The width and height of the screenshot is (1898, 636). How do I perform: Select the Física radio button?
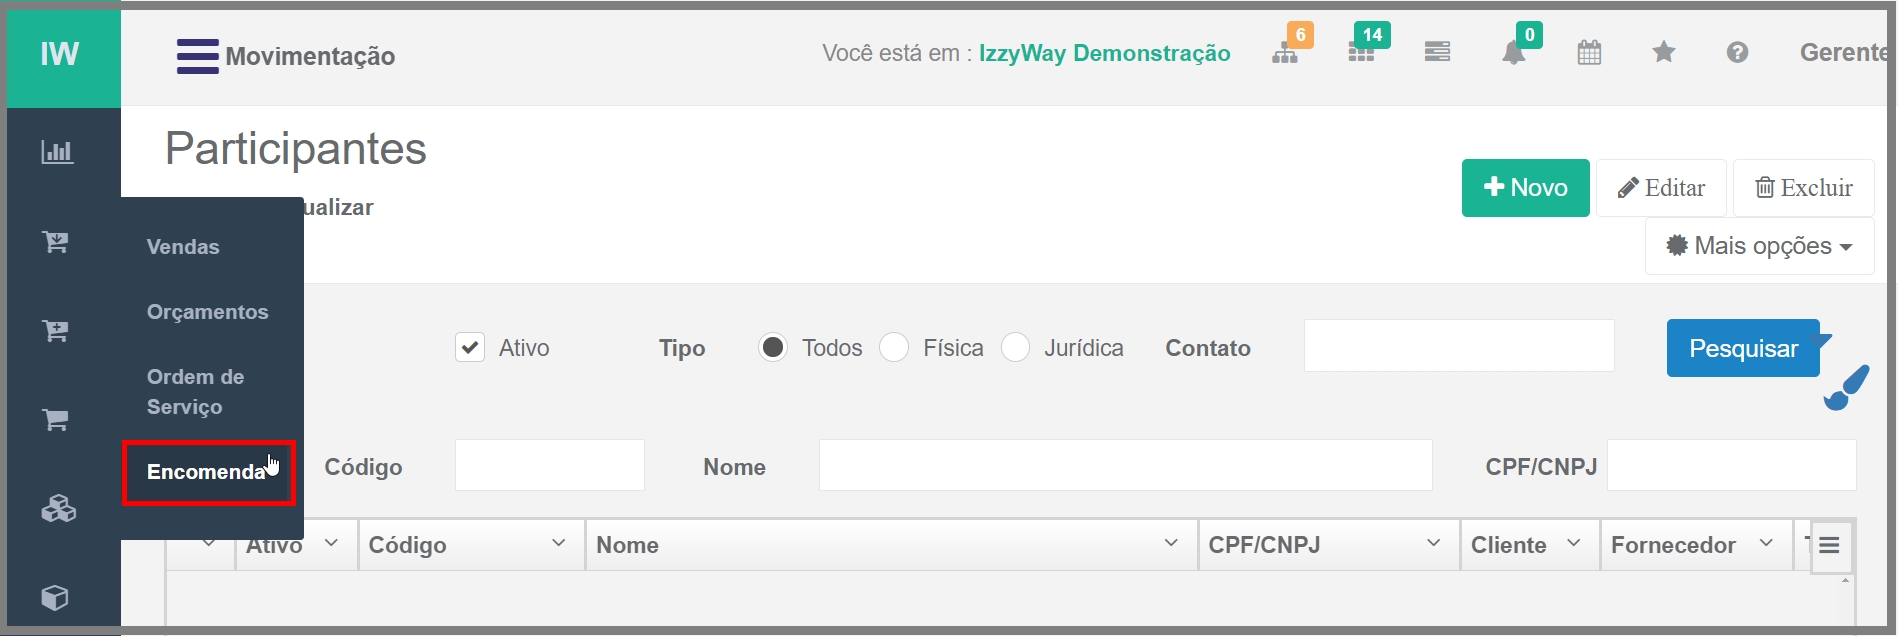pyautogui.click(x=894, y=347)
